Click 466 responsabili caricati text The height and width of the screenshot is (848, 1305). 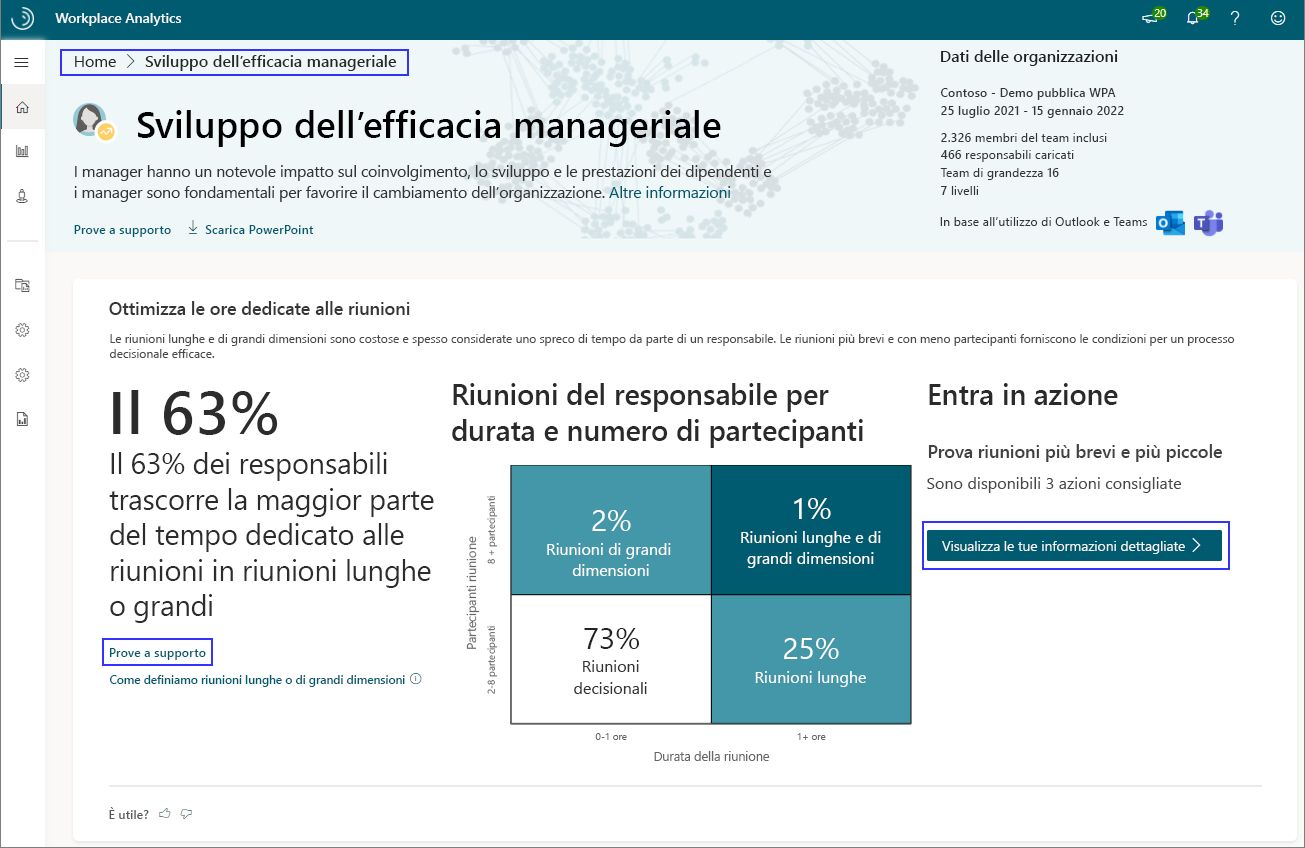1007,155
